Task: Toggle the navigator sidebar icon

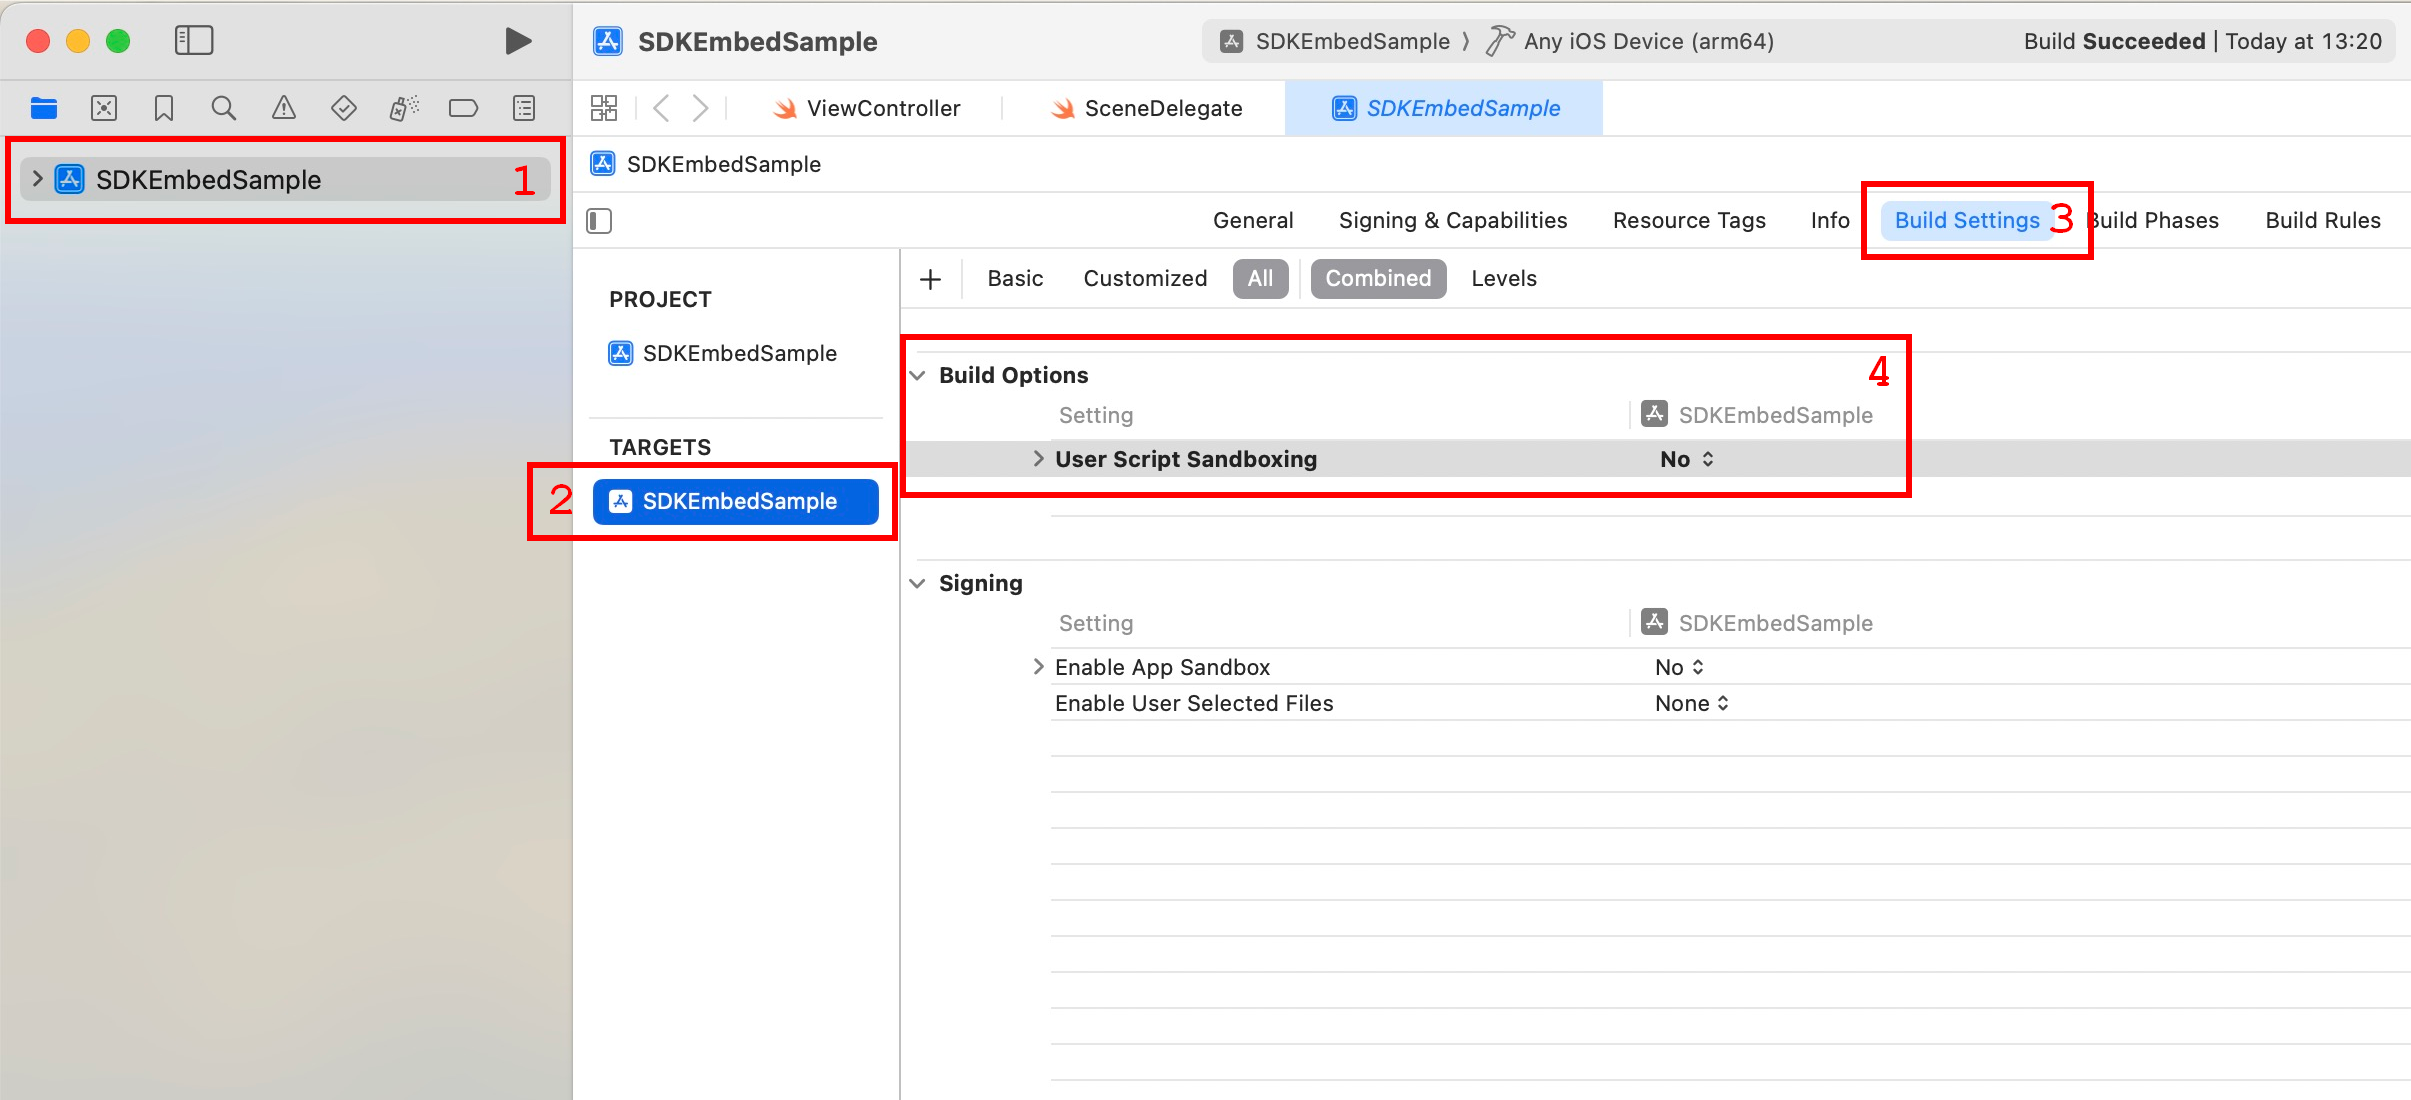Action: point(194,41)
